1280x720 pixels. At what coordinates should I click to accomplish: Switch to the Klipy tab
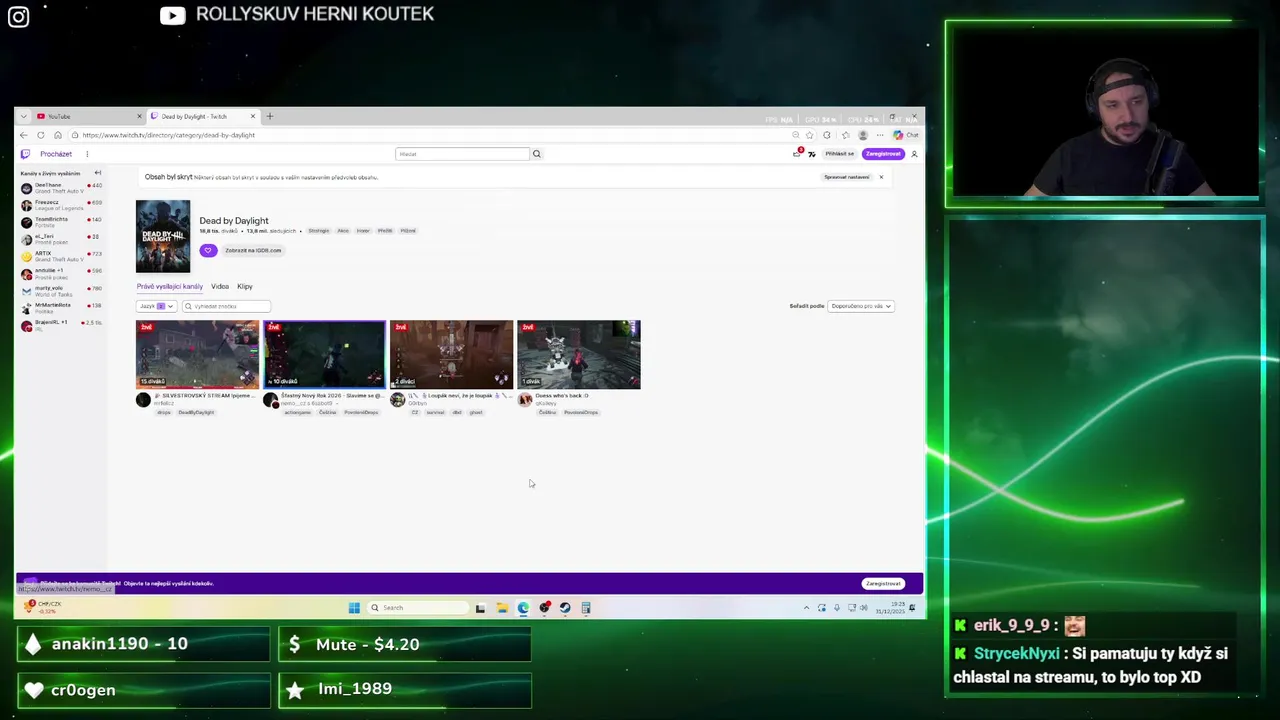(245, 287)
